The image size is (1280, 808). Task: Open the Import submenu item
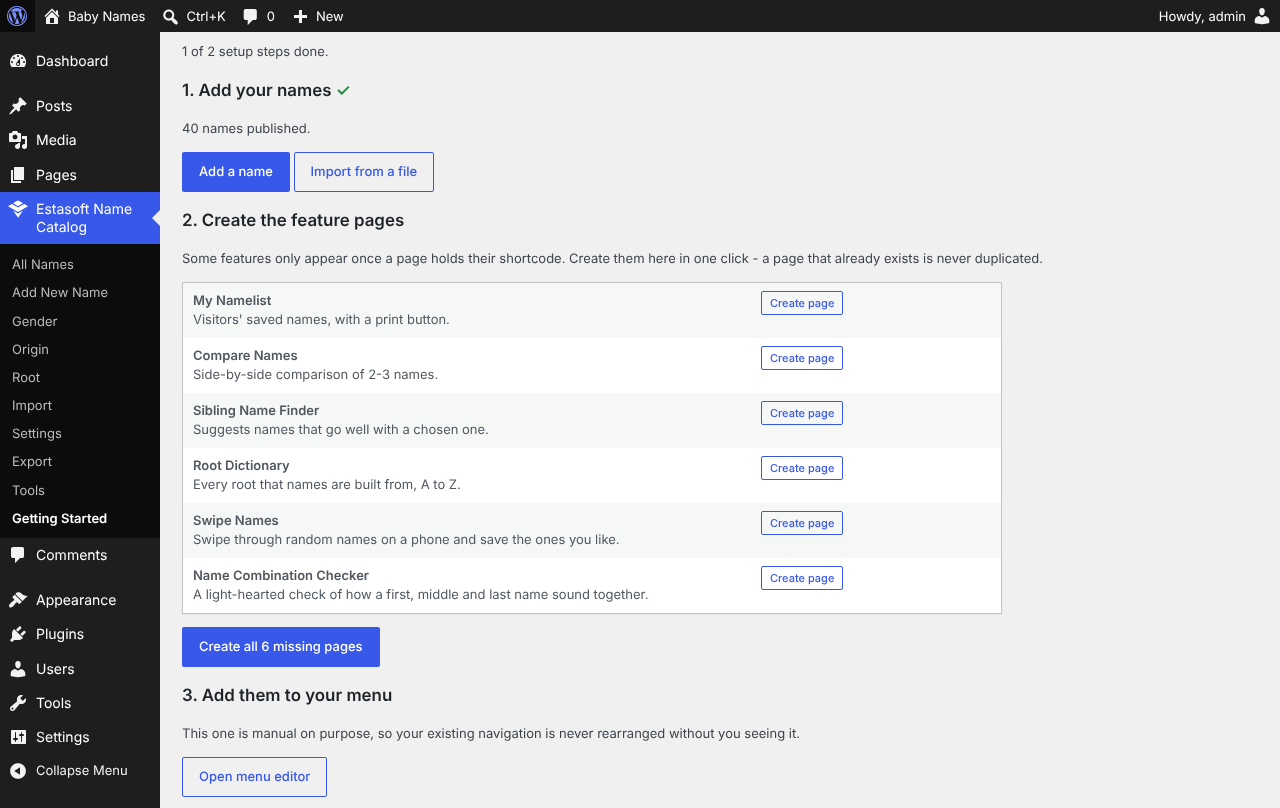click(32, 405)
